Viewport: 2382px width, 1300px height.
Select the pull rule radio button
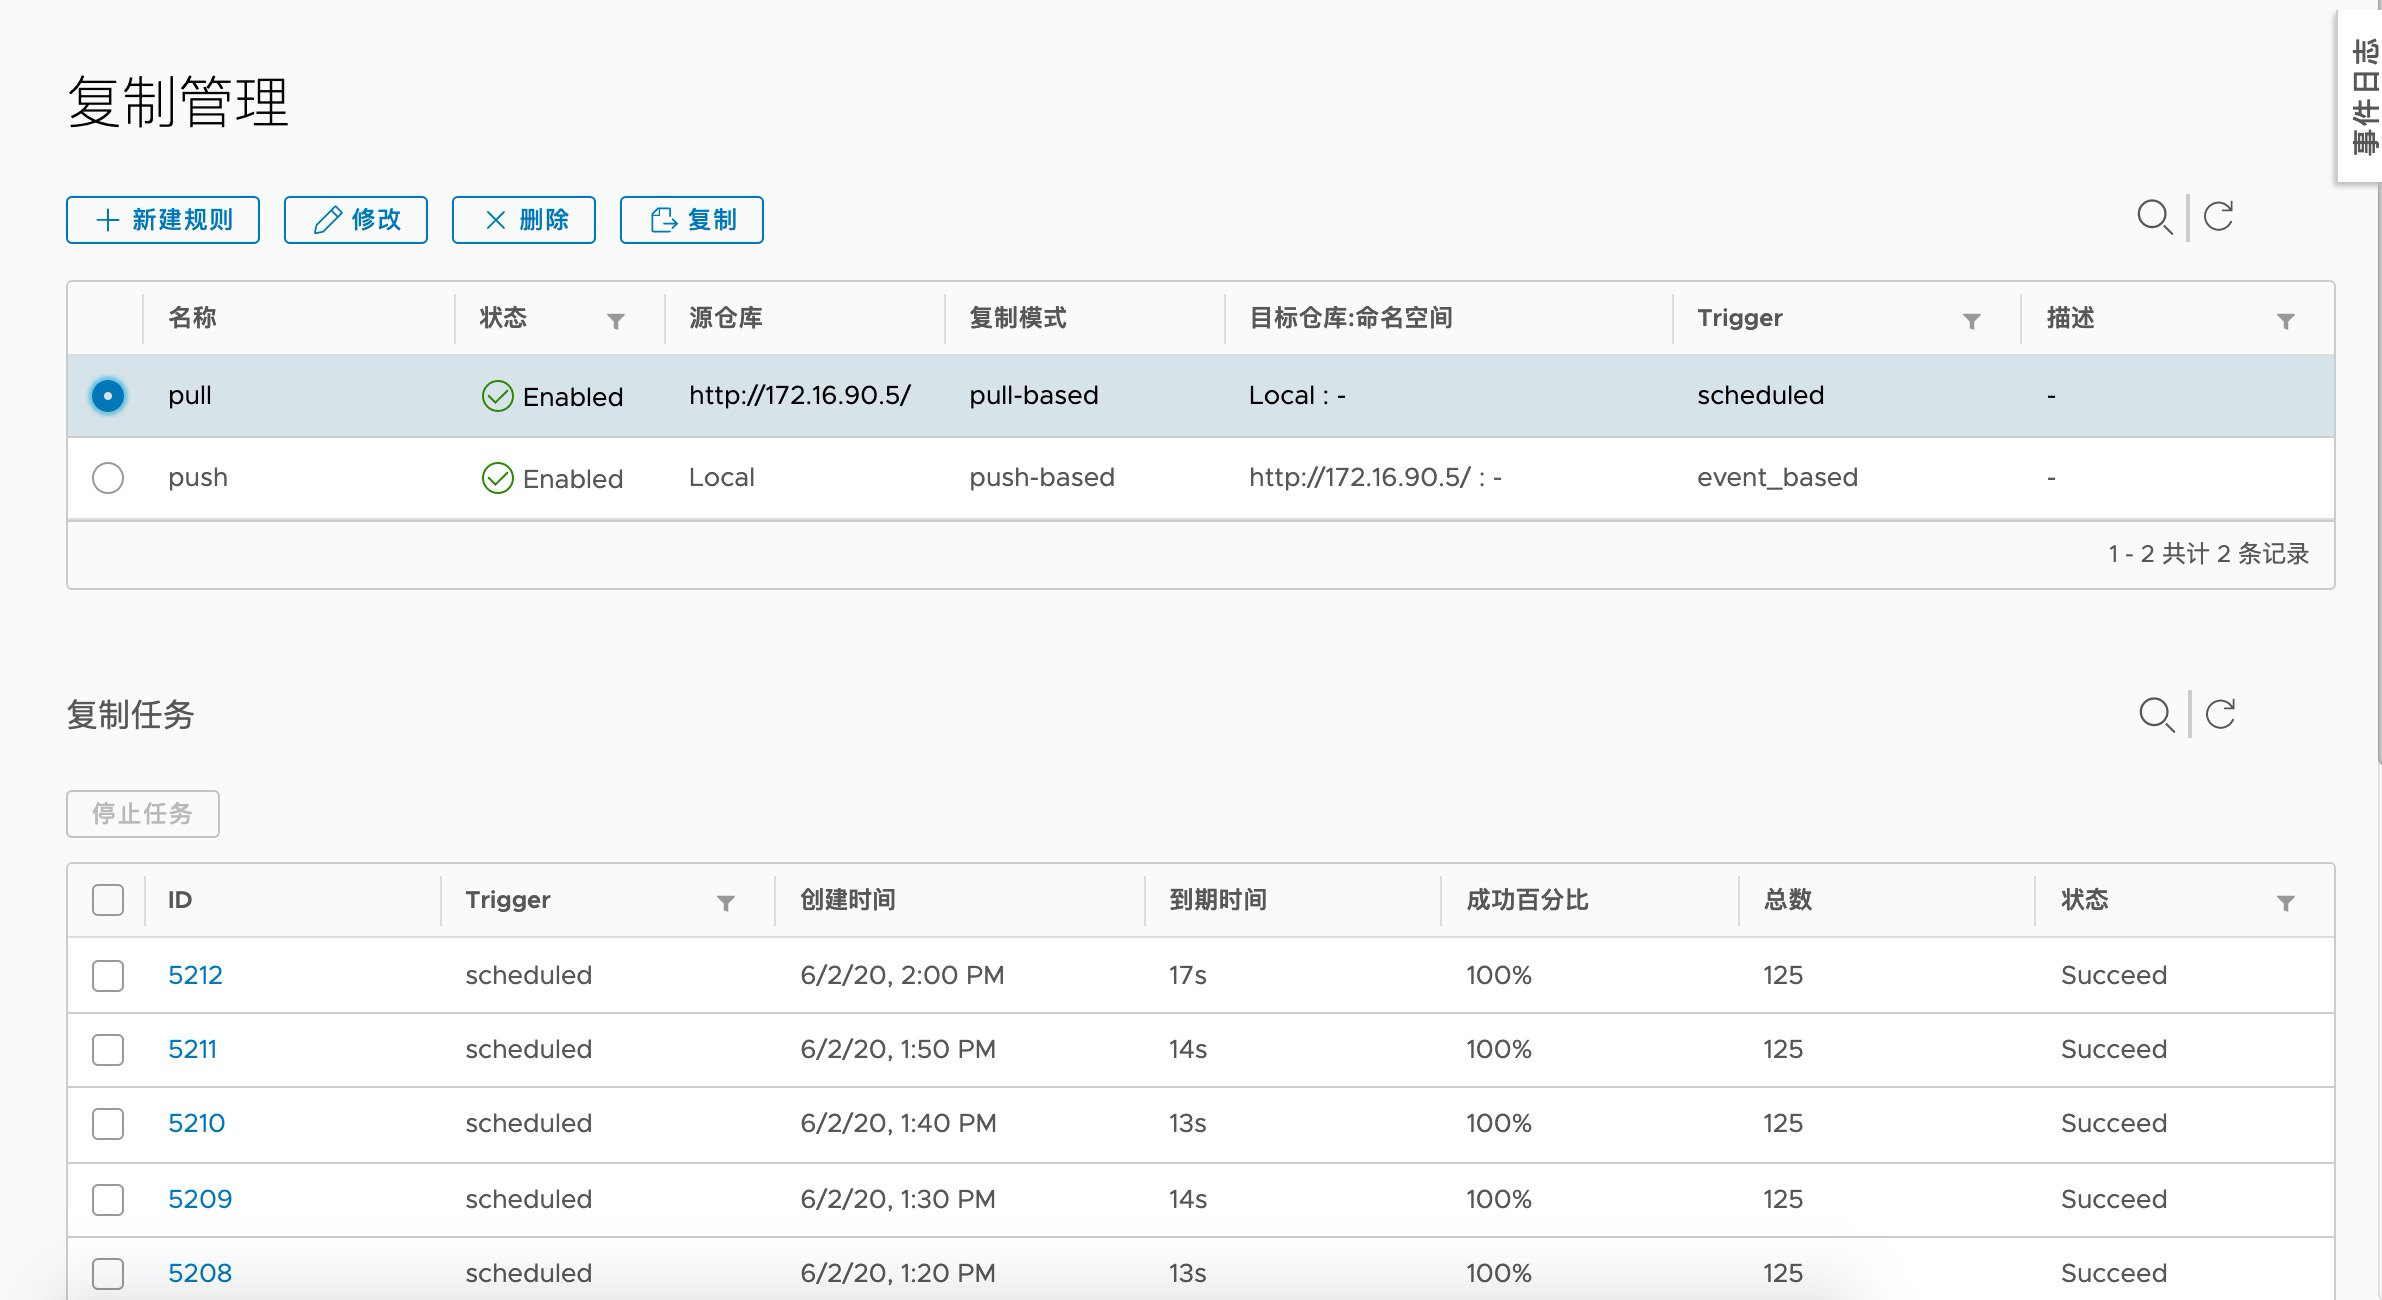[x=108, y=396]
